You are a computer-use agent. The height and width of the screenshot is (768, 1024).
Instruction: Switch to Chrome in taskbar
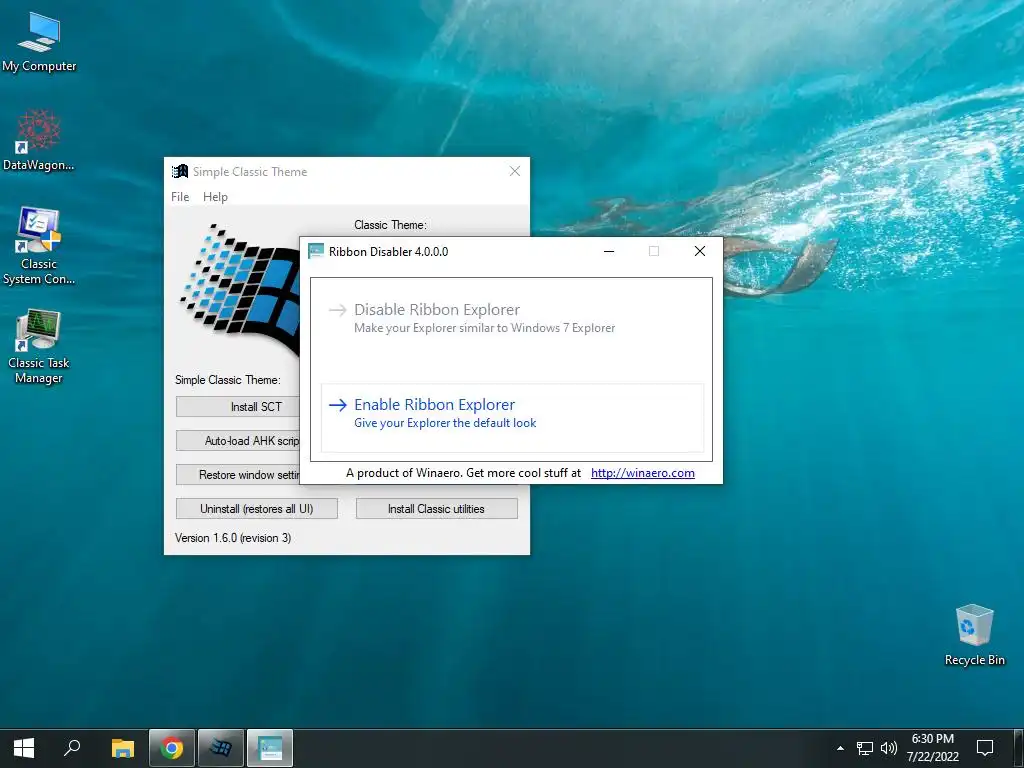click(172, 748)
